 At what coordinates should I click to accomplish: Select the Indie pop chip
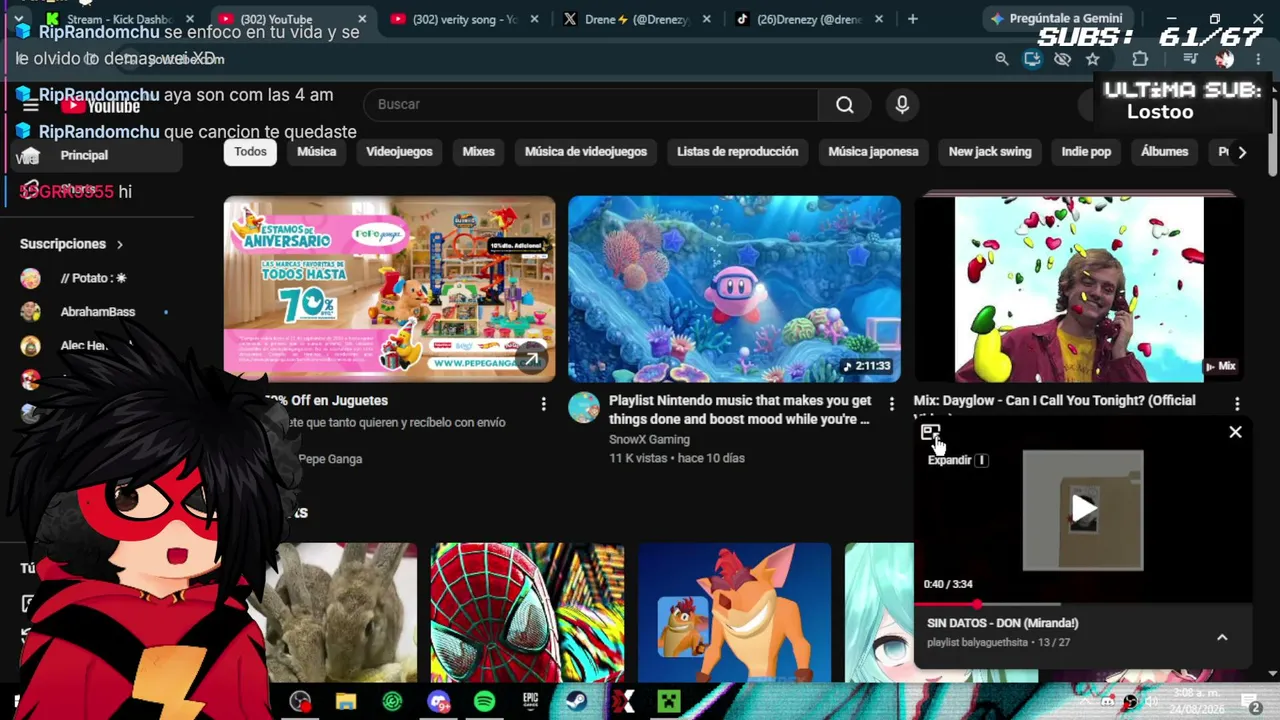click(1086, 152)
